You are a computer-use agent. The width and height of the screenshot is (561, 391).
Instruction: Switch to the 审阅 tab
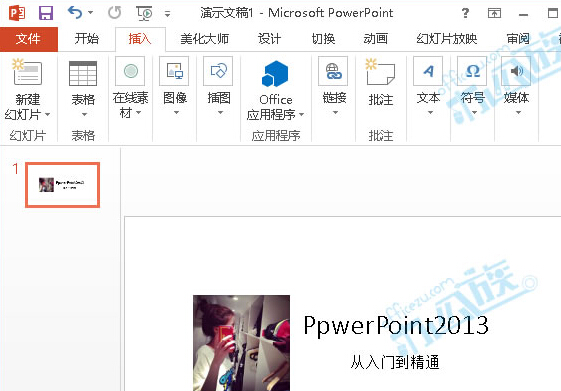[x=518, y=39]
